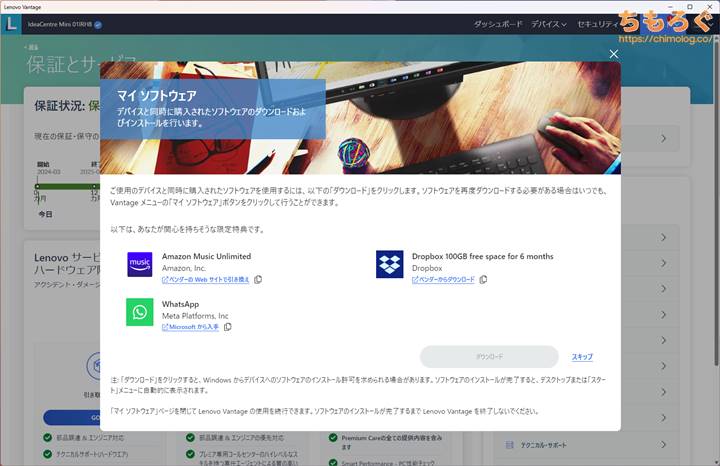
Task: Click the テクニカル・サポート list icon
Action: pos(509,445)
